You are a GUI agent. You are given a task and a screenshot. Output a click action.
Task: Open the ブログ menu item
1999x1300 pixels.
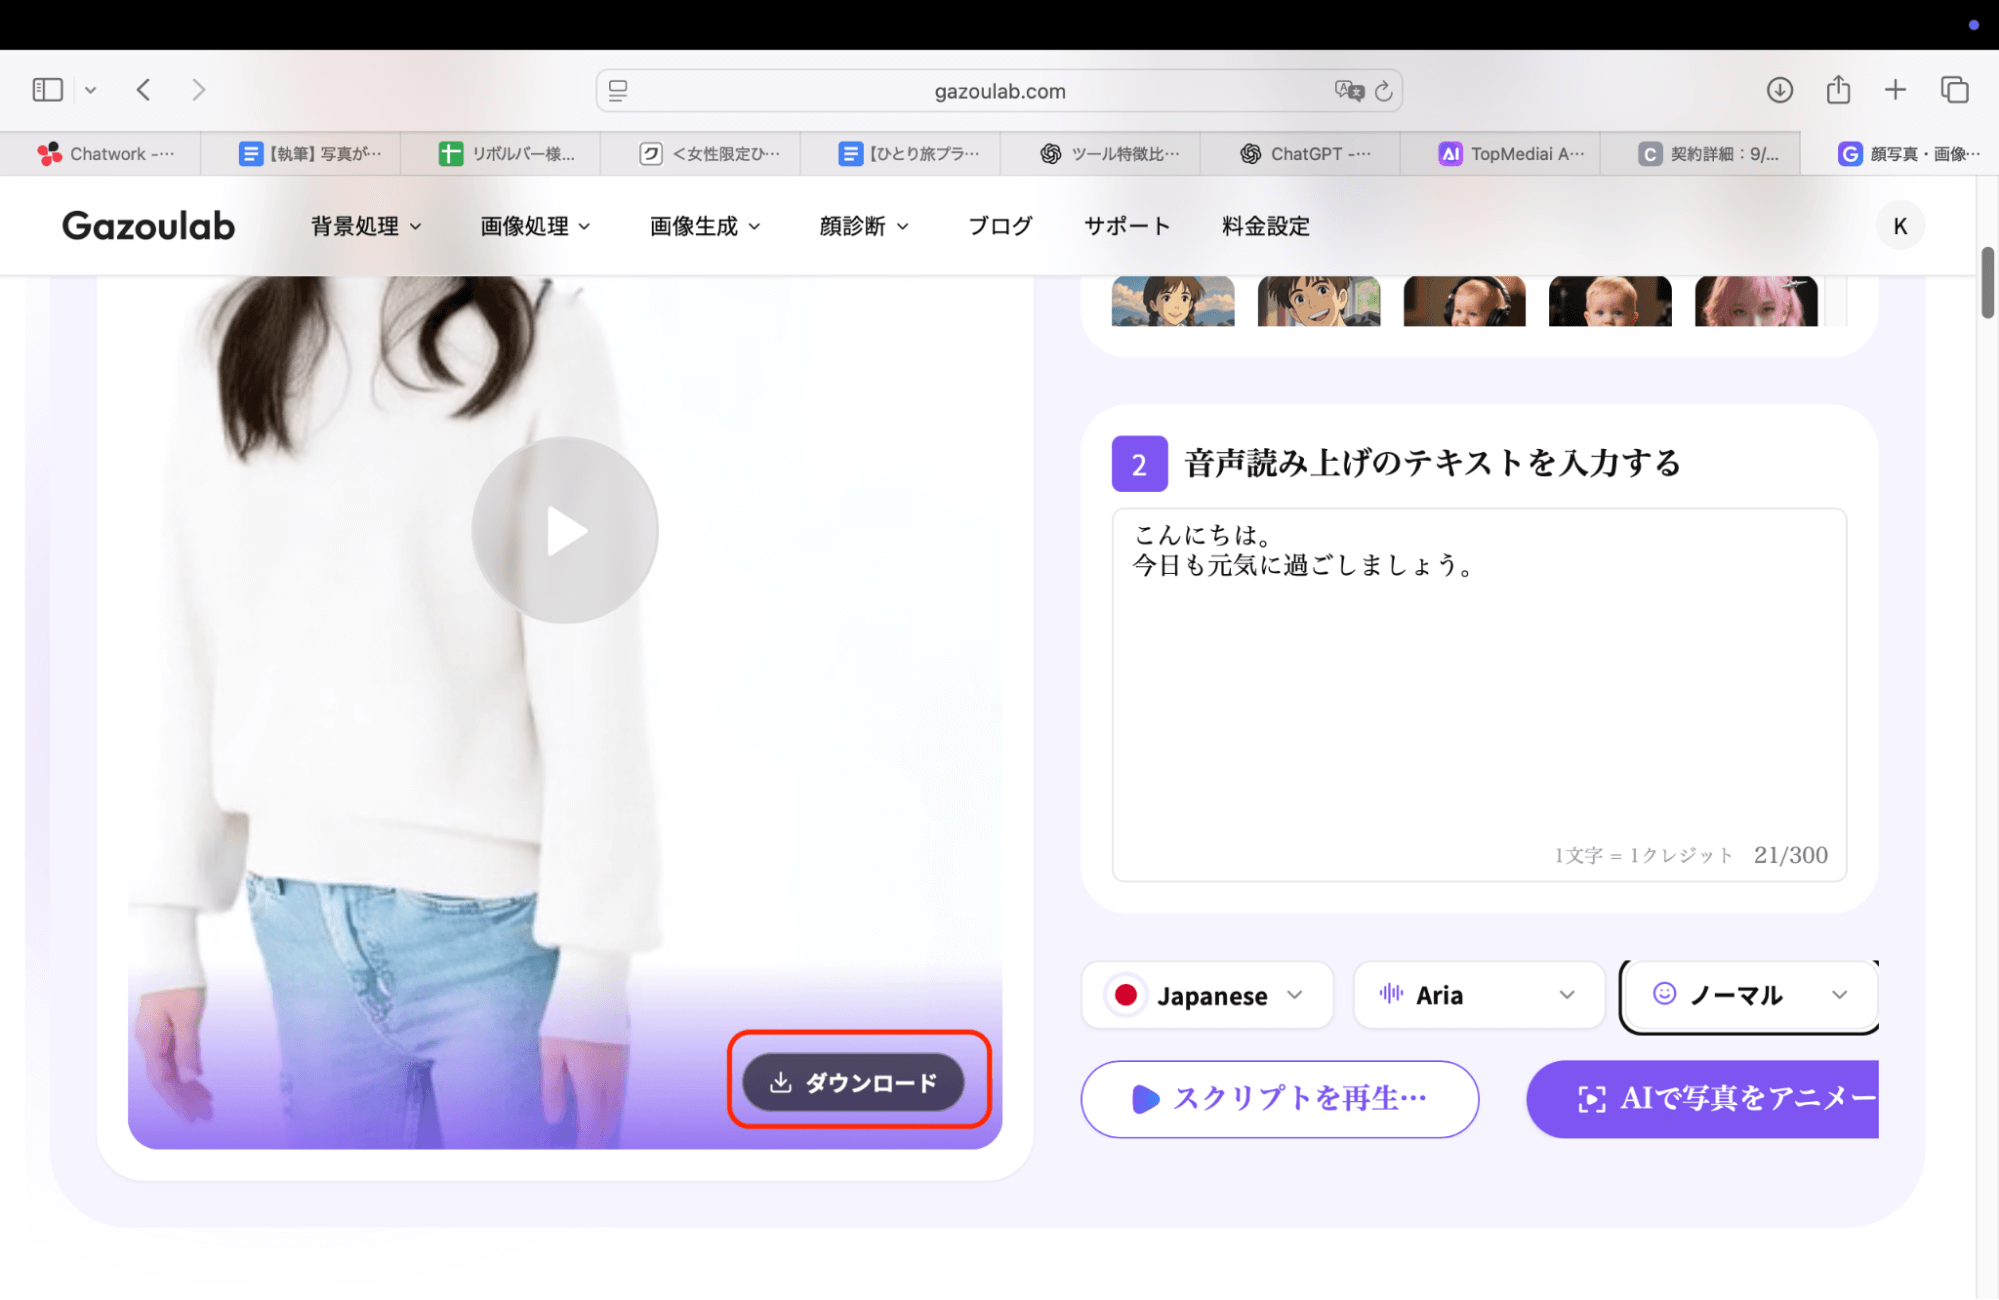999,225
